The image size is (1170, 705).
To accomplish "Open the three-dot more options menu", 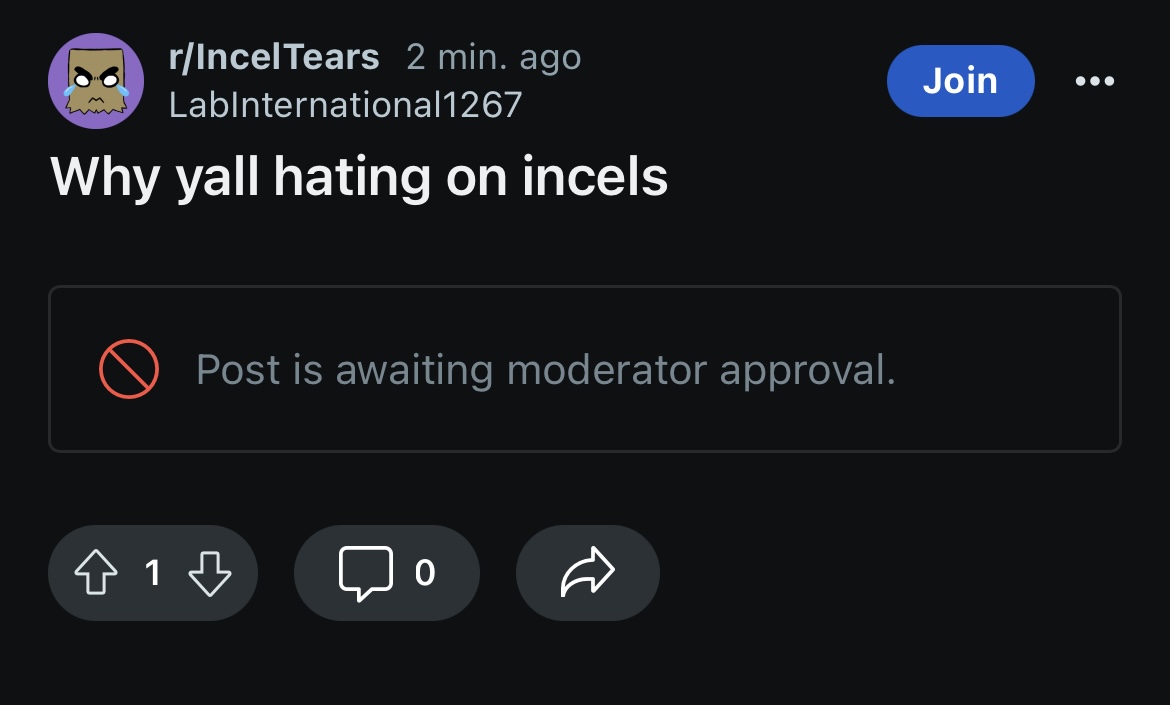I will (x=1094, y=81).
